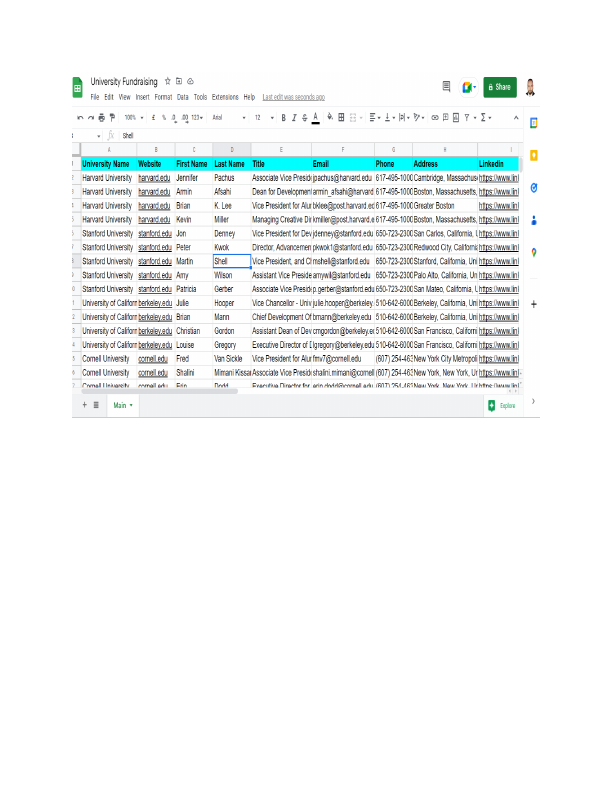Open the File menu

tap(94, 97)
